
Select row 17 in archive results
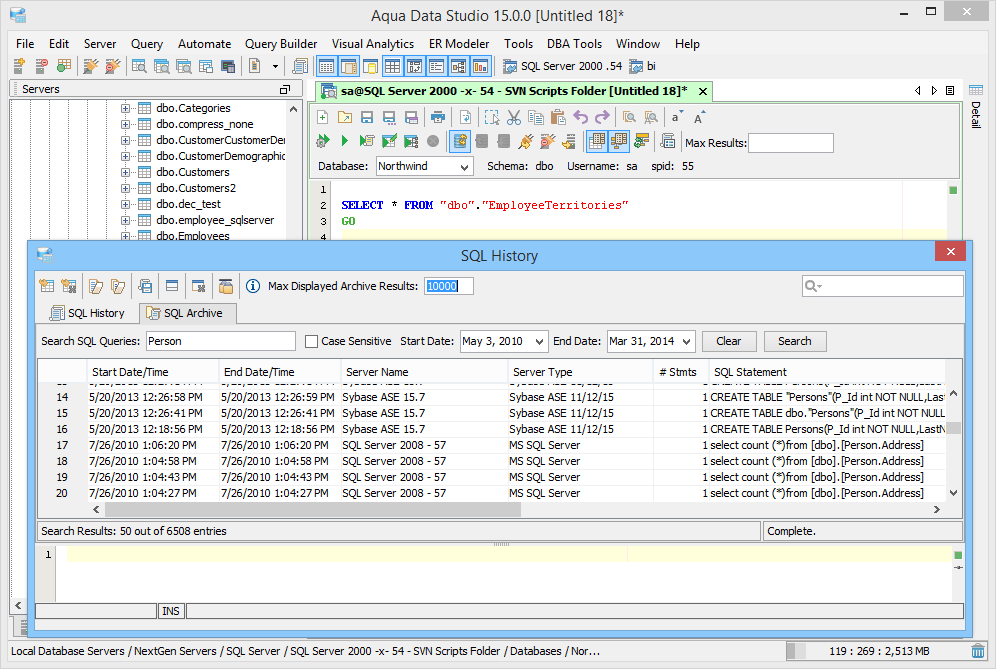click(492, 445)
